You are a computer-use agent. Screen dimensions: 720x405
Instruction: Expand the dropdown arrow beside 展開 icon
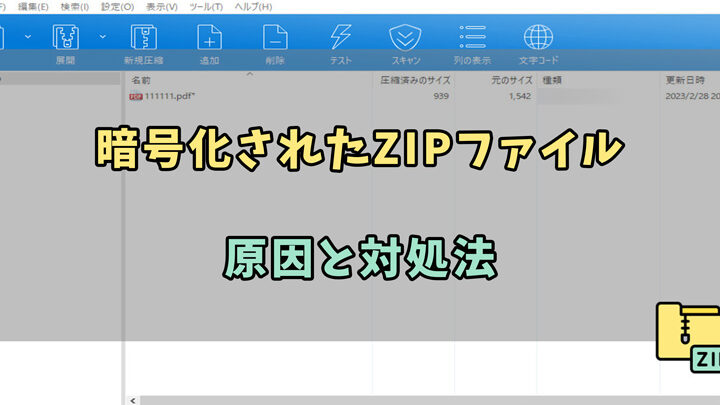103,38
